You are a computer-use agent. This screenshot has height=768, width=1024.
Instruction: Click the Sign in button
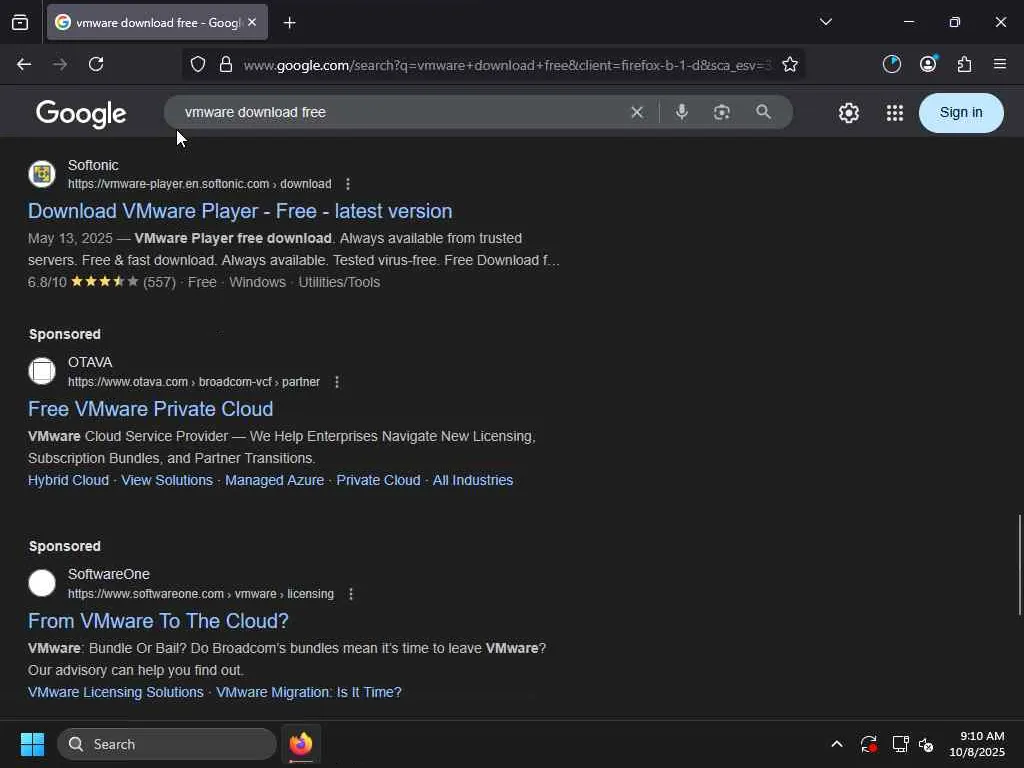[x=961, y=112]
